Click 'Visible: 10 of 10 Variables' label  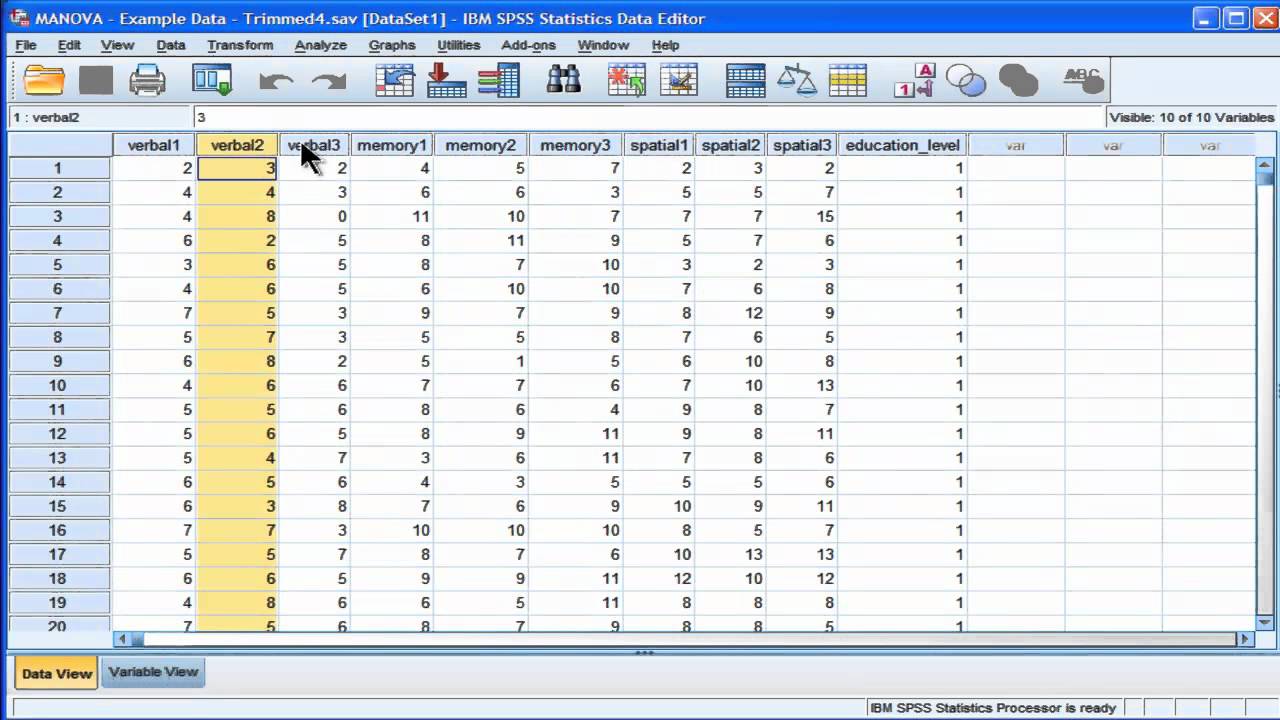click(1192, 117)
